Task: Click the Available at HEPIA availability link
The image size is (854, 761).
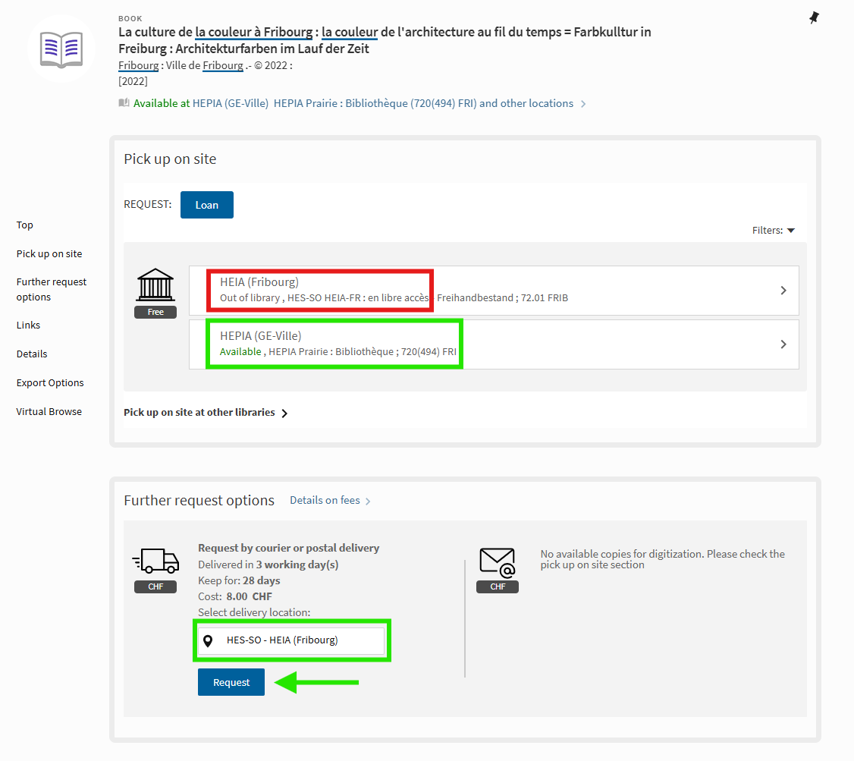Action: (352, 103)
